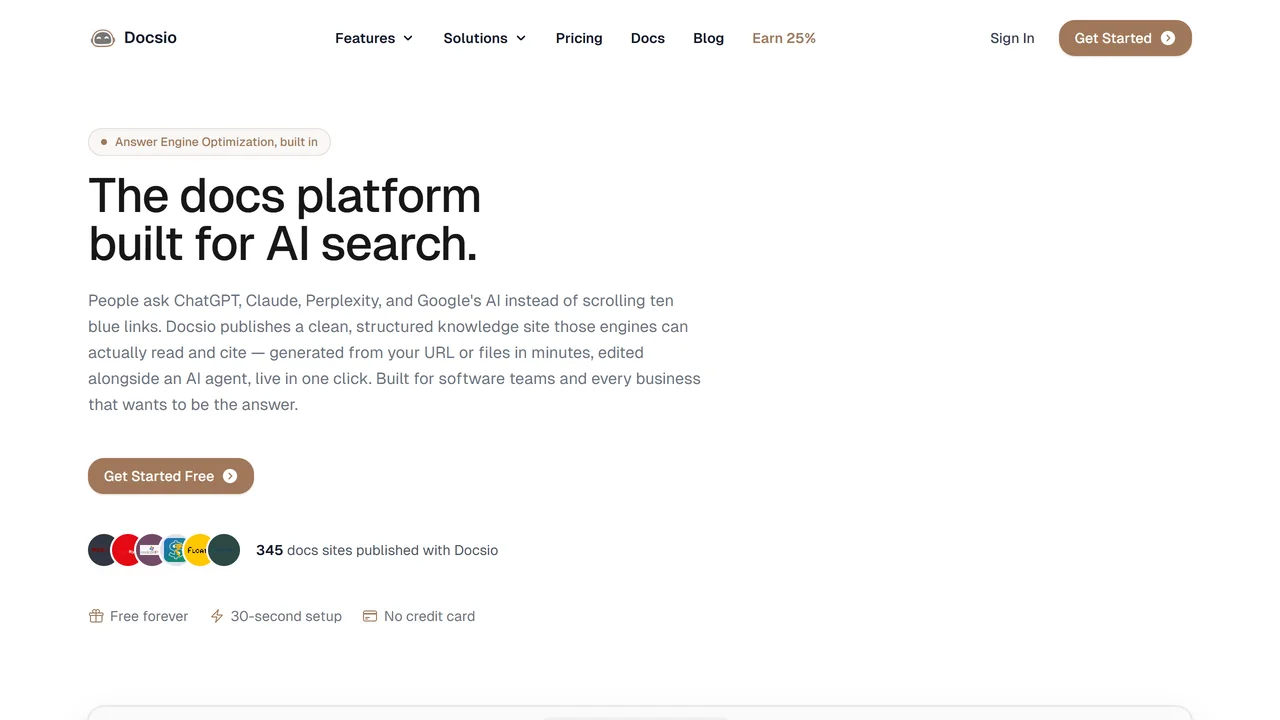Click the arrow icon inside Get Started Free
The width and height of the screenshot is (1280, 720).
pos(230,476)
